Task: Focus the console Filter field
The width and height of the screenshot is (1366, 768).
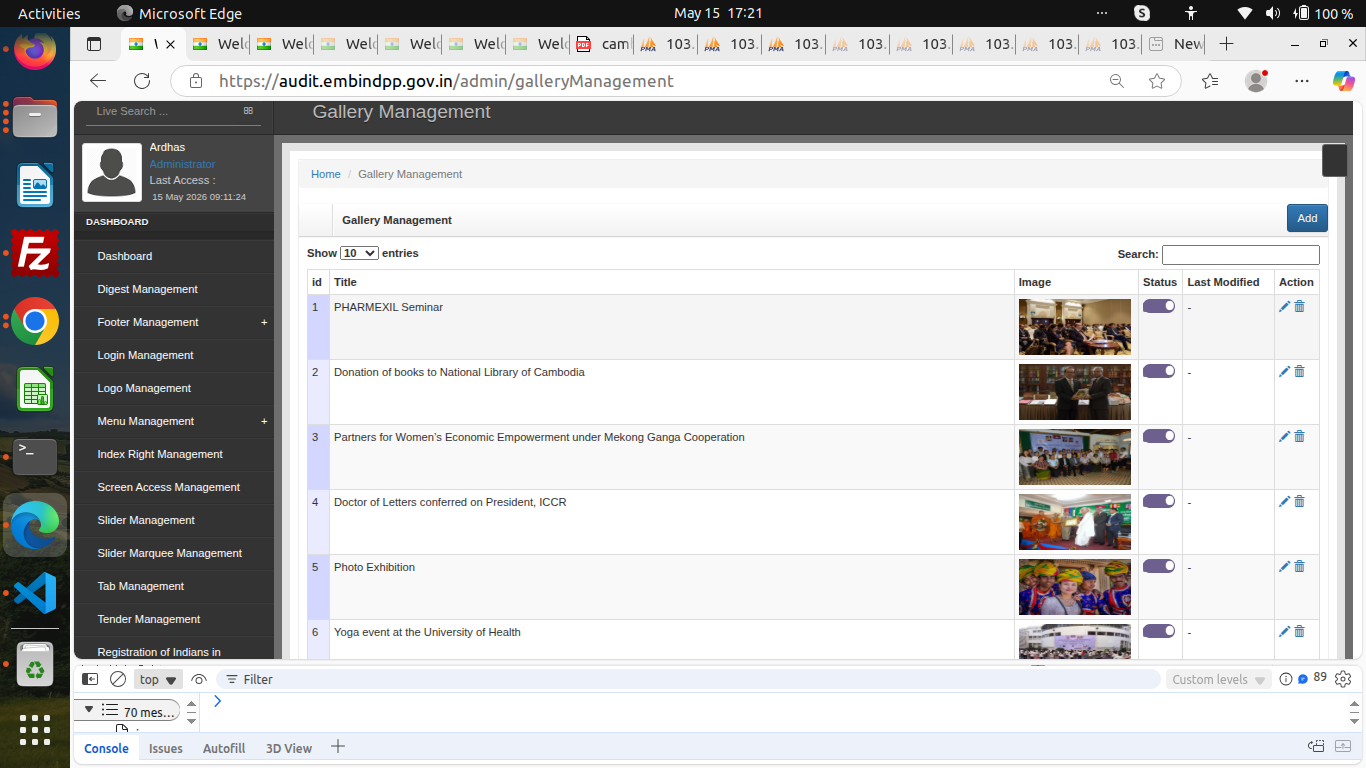Action: tap(690, 679)
